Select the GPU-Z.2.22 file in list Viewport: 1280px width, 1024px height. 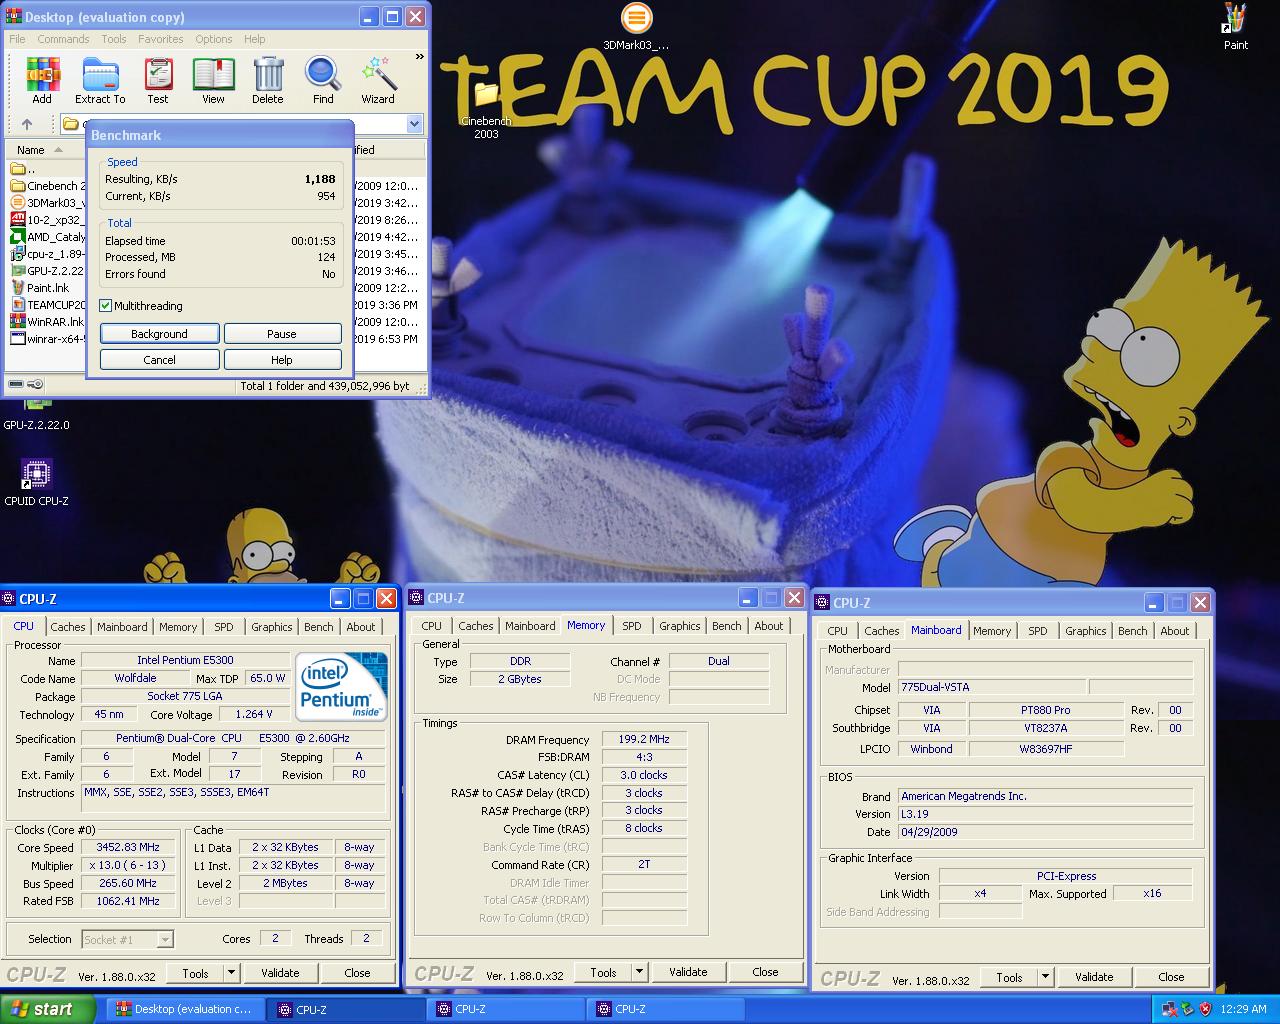tap(48, 271)
